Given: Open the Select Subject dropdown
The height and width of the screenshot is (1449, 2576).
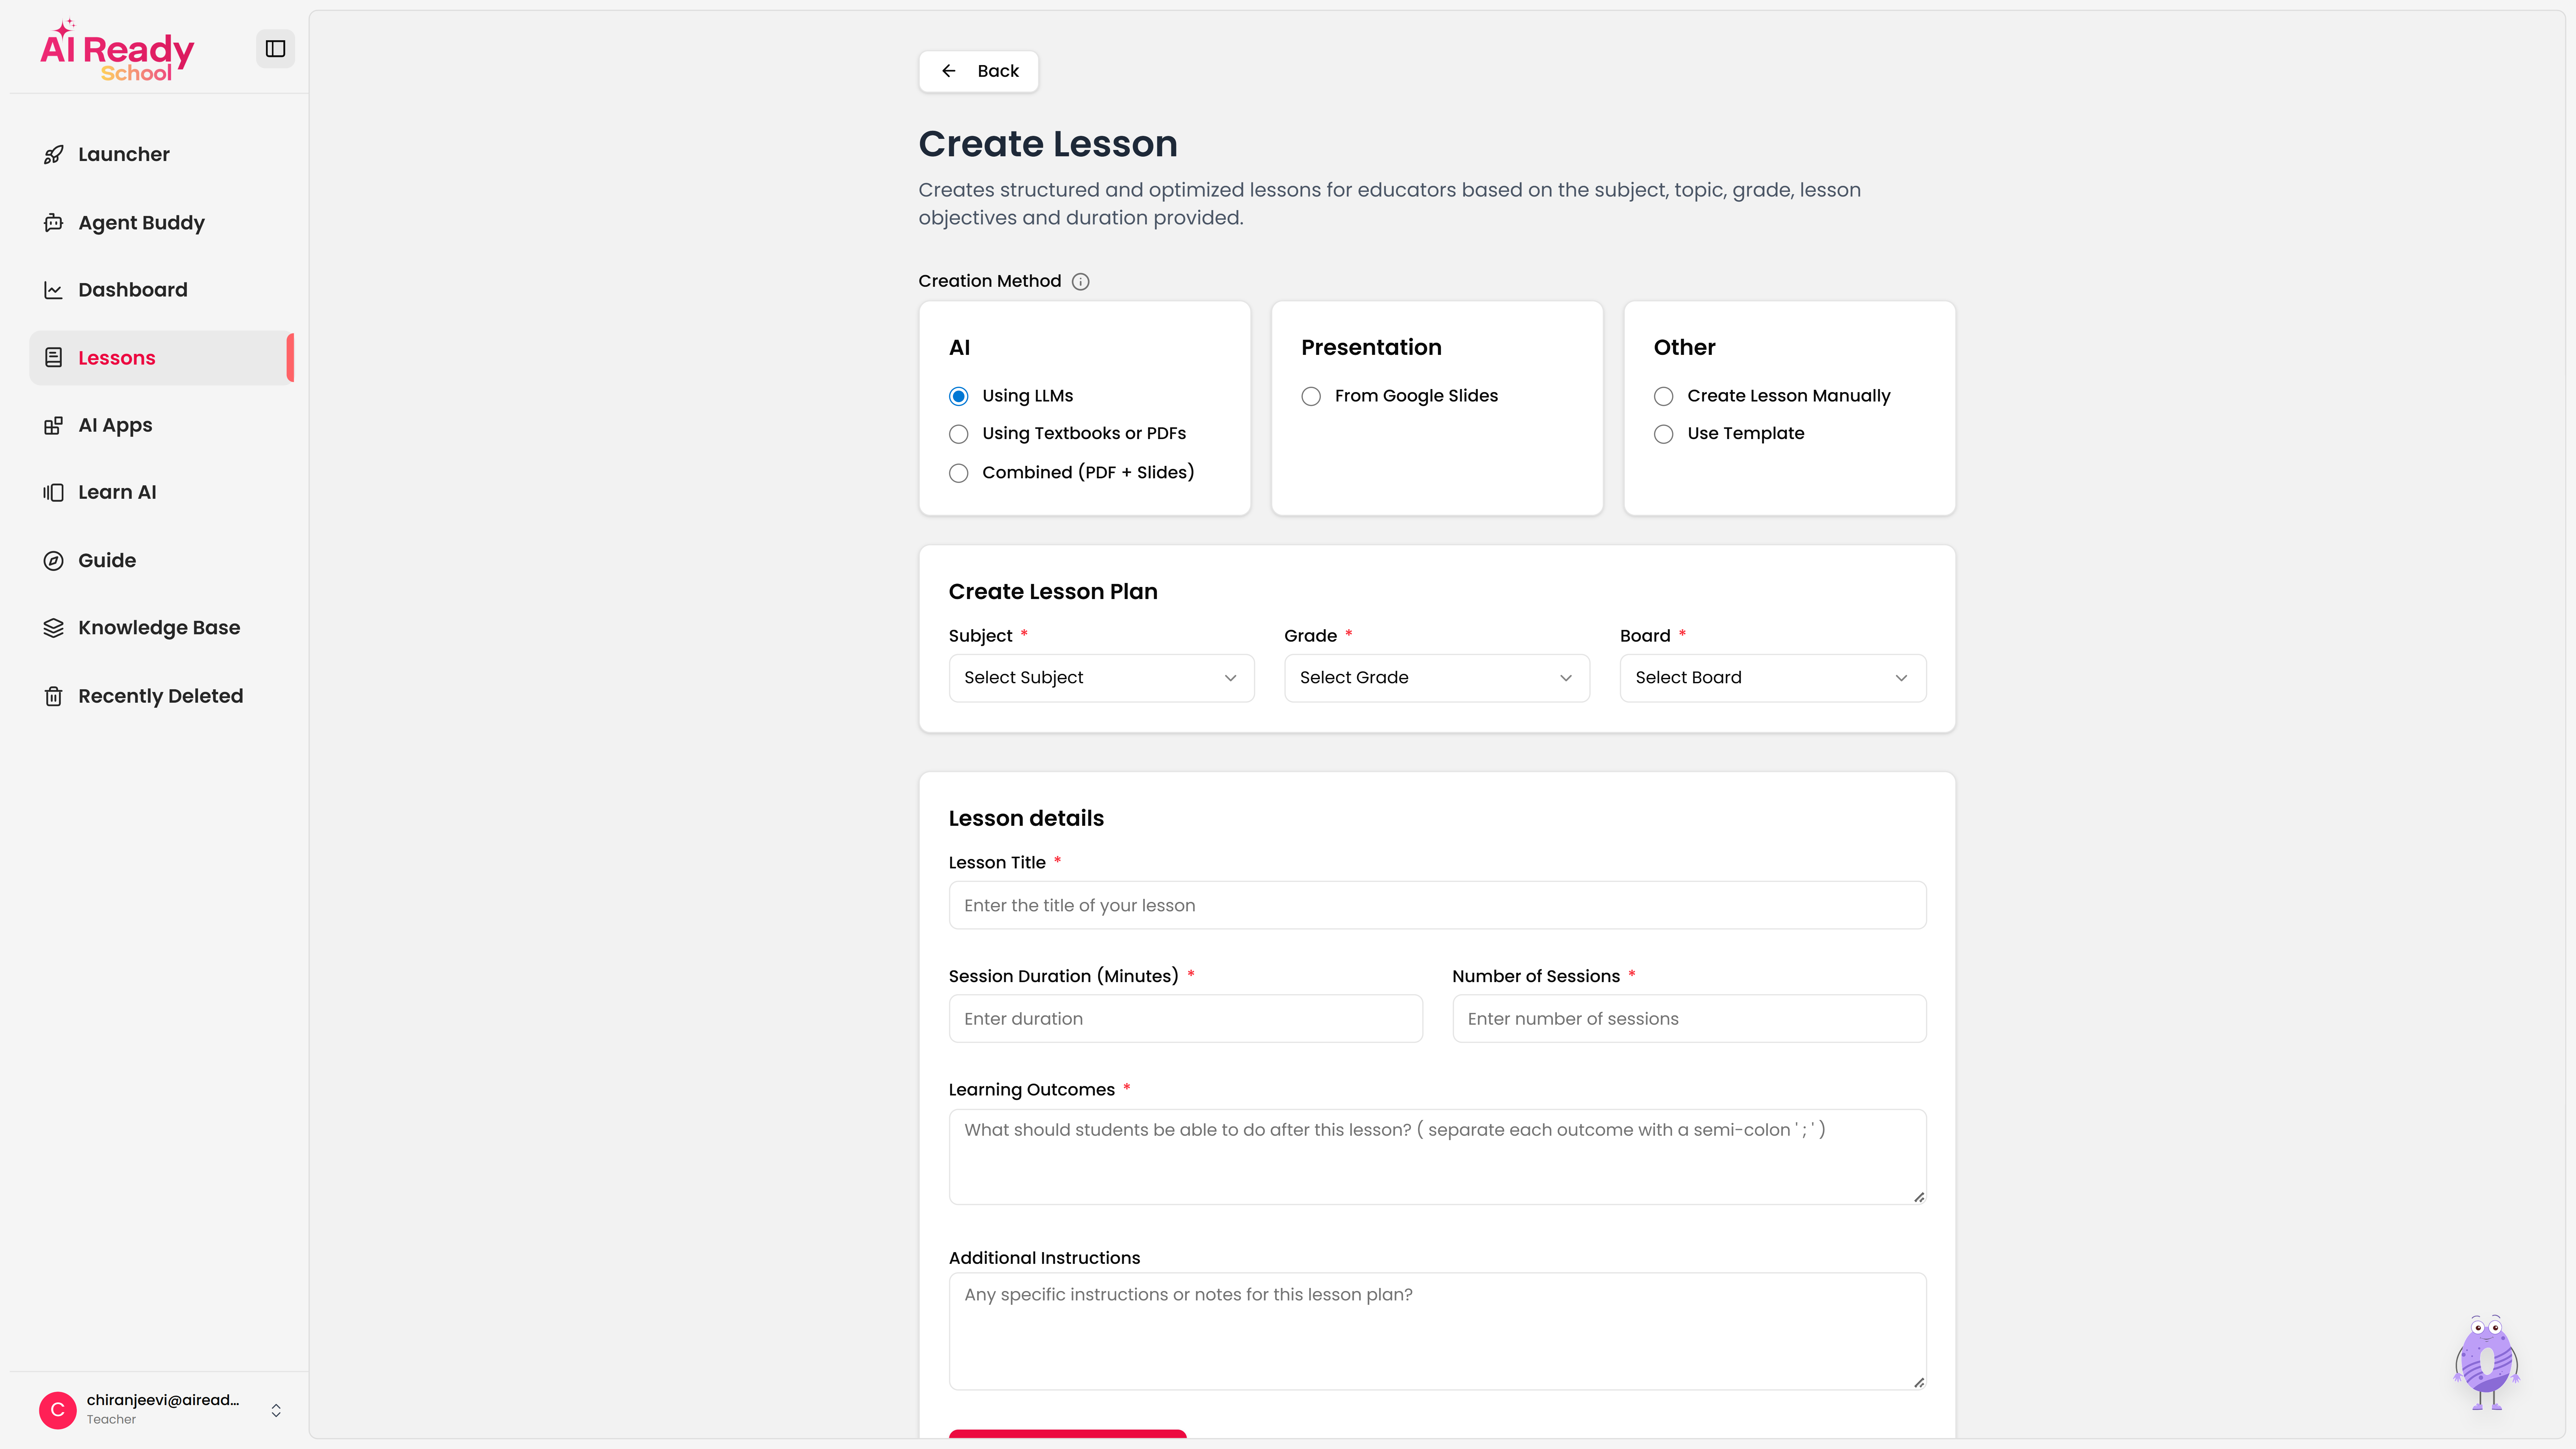Looking at the screenshot, I should pos(1101,678).
